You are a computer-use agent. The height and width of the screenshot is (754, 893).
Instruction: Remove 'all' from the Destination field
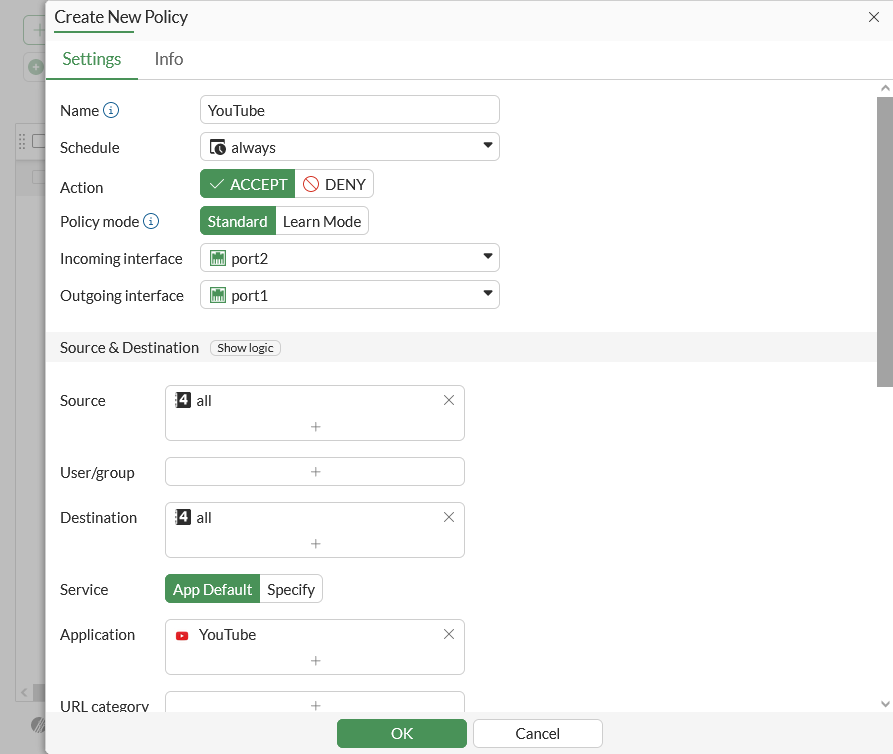point(449,517)
